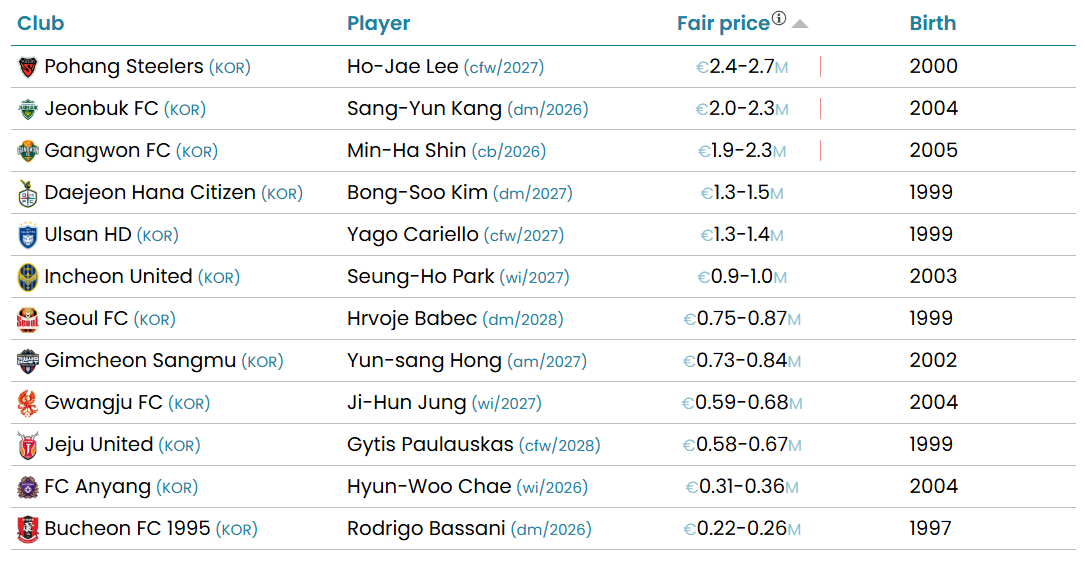Screen dimensions: 1085x562
Task: Sort table by Player column header
Action: (378, 24)
